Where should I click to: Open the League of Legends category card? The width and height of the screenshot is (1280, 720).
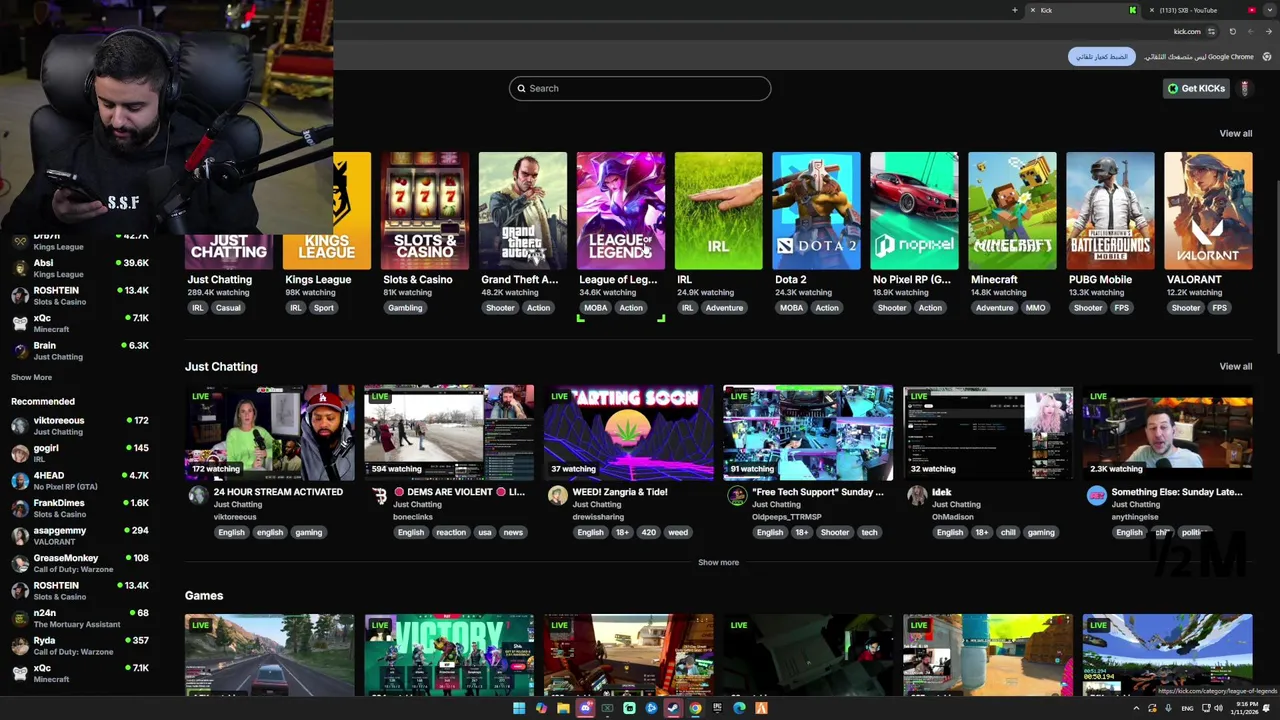[620, 211]
